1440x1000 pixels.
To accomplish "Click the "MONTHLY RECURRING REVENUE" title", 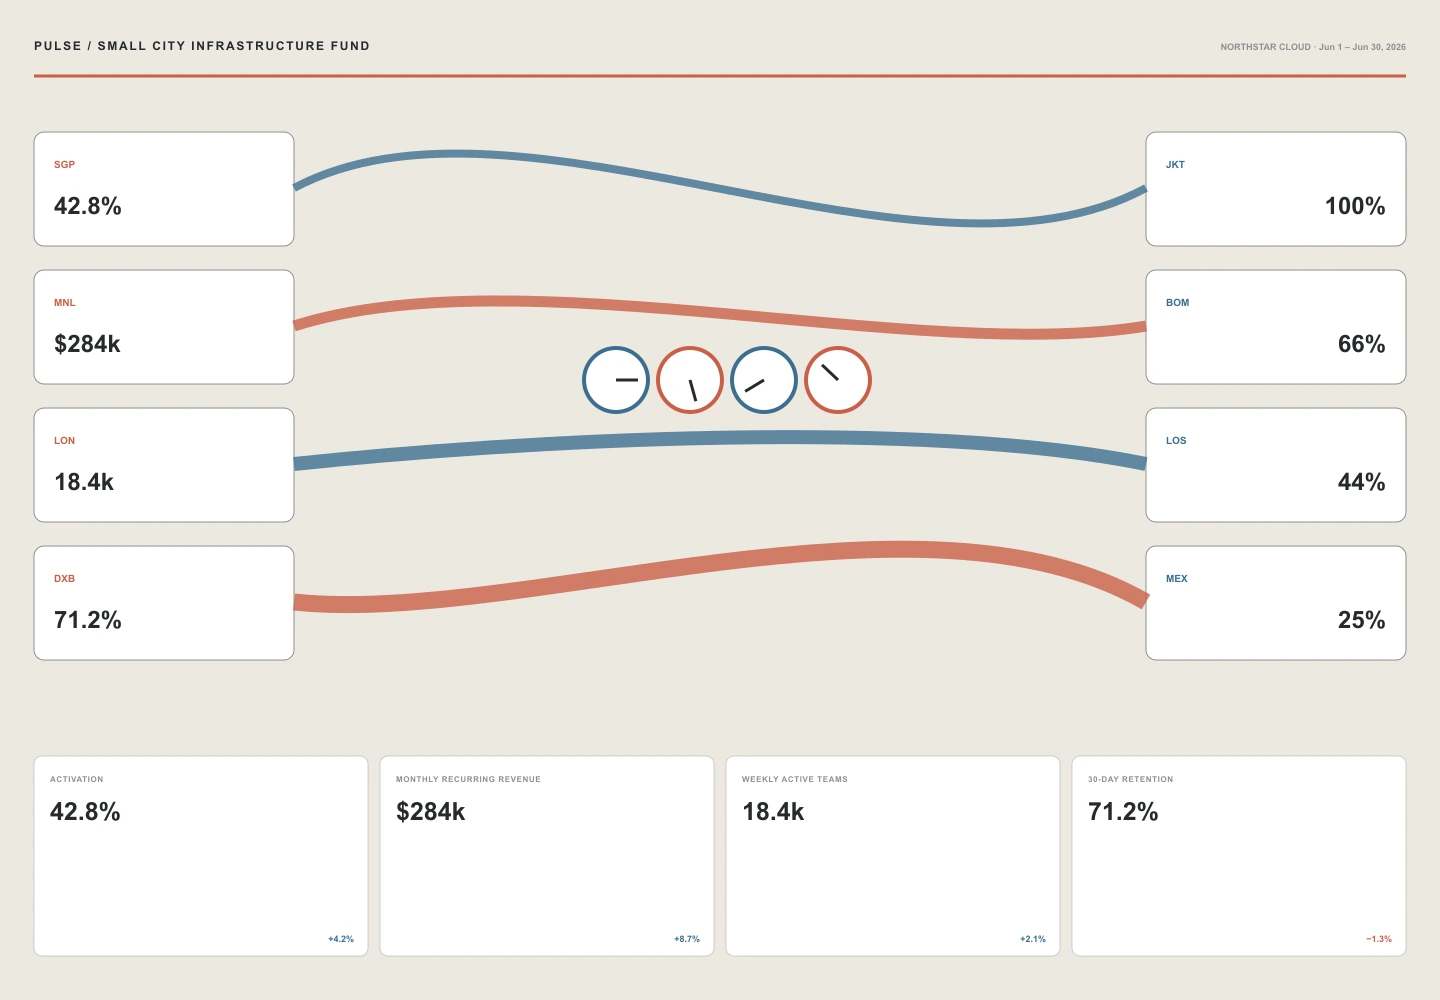I will point(468,779).
